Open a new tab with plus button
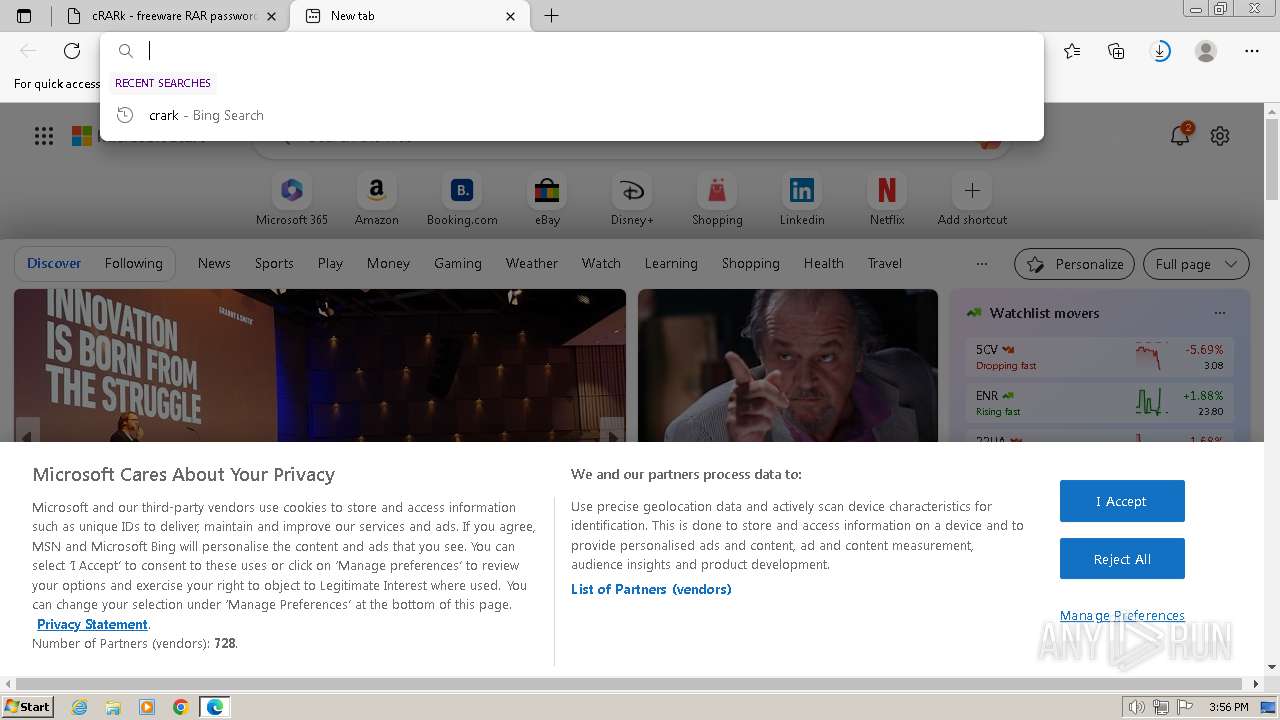The height and width of the screenshot is (720, 1280). coord(551,16)
